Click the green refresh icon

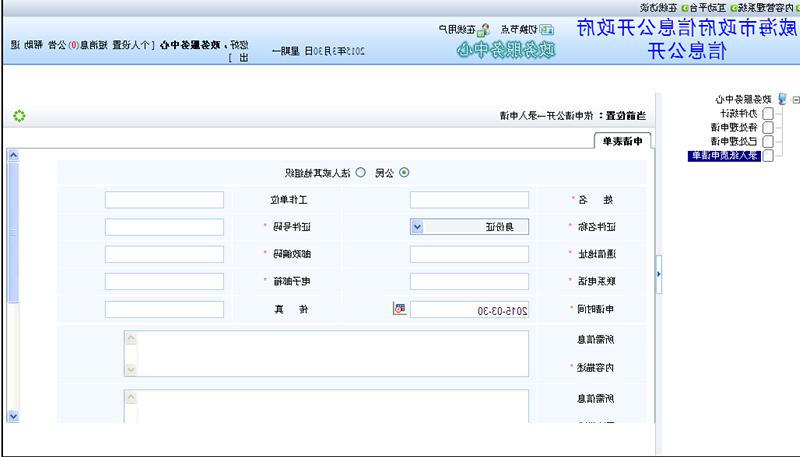click(19, 116)
